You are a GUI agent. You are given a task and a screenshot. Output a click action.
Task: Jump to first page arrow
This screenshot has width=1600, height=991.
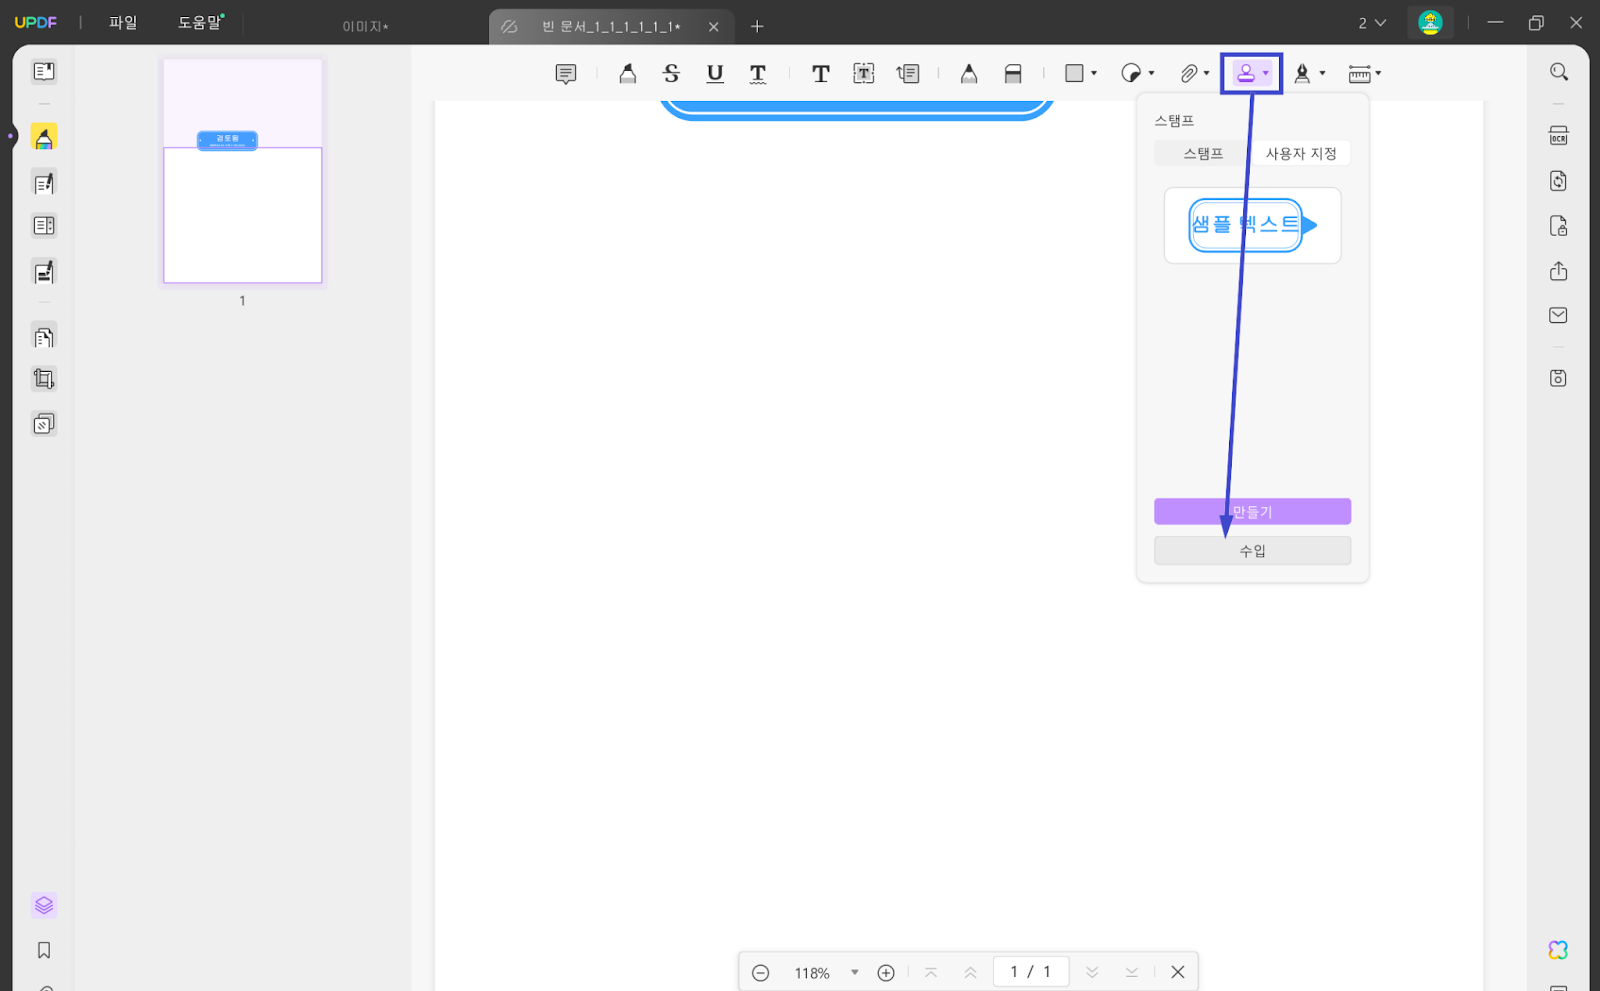(x=931, y=972)
